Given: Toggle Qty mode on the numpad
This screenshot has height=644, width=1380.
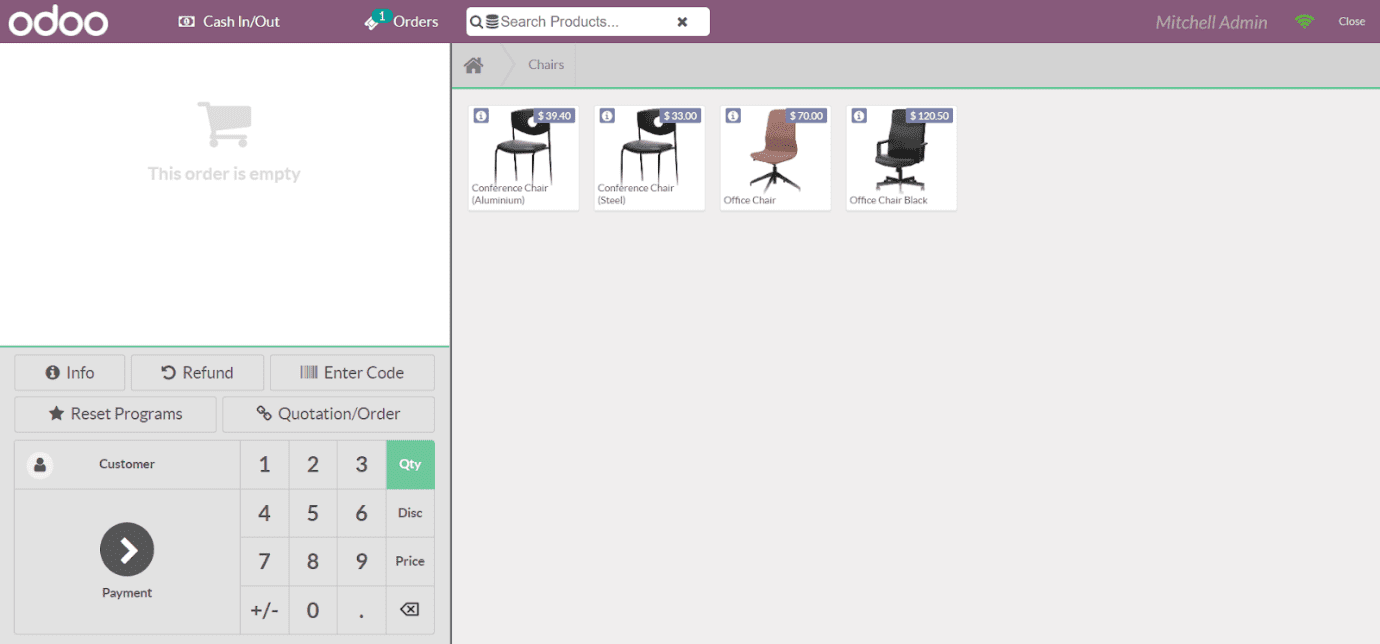Looking at the screenshot, I should [x=410, y=464].
